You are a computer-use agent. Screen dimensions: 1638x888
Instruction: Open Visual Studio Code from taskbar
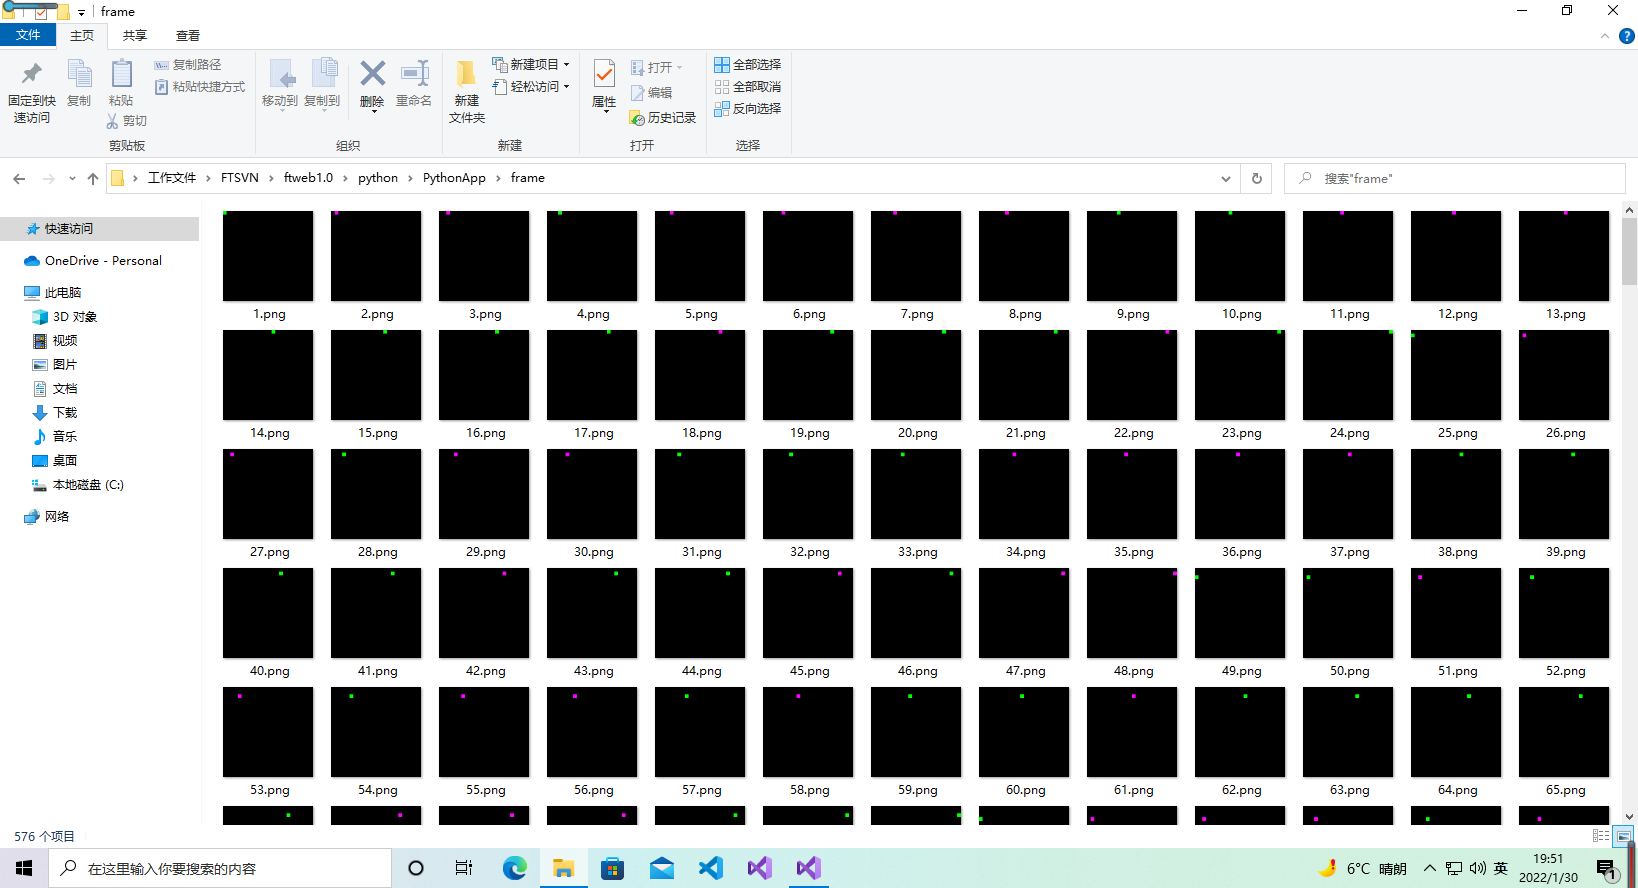pyautogui.click(x=711, y=868)
